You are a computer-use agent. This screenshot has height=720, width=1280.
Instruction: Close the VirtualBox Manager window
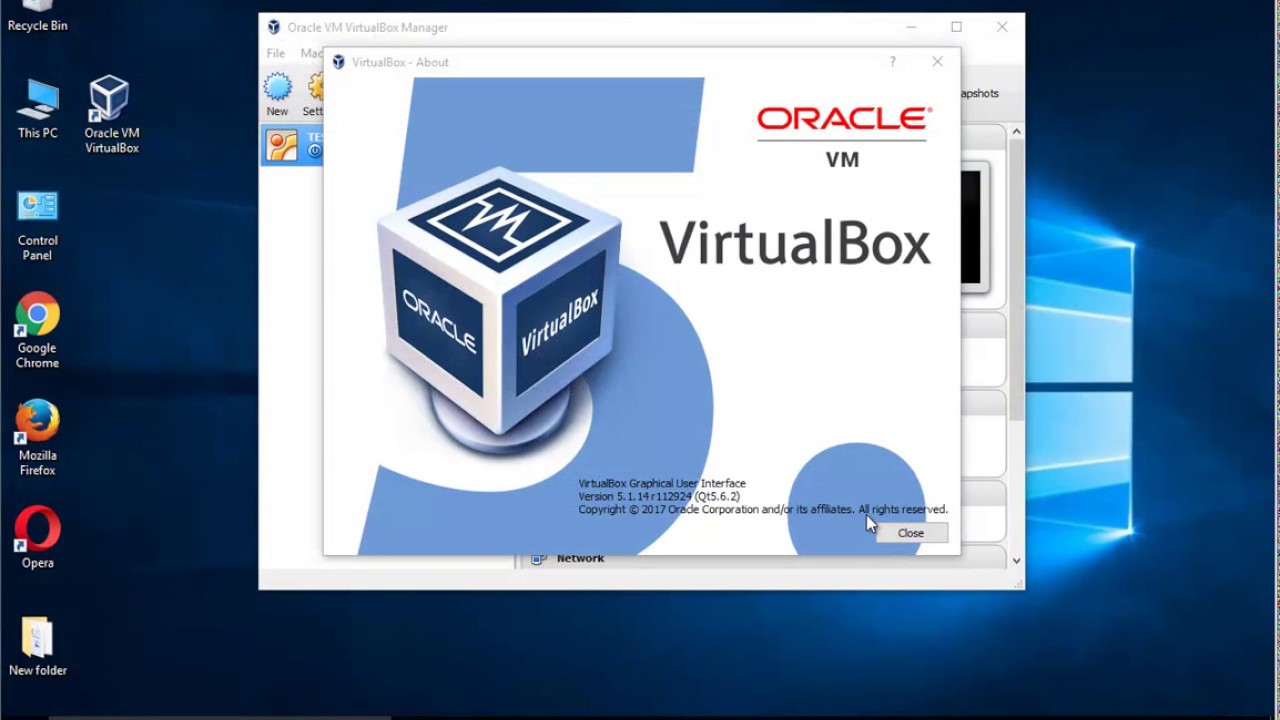coord(1002,27)
